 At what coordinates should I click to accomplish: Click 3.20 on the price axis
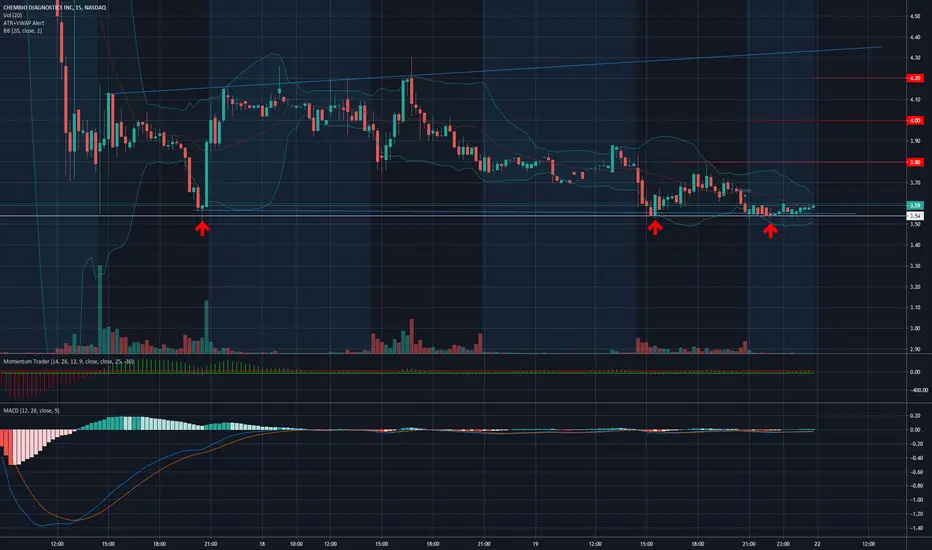[x=915, y=287]
